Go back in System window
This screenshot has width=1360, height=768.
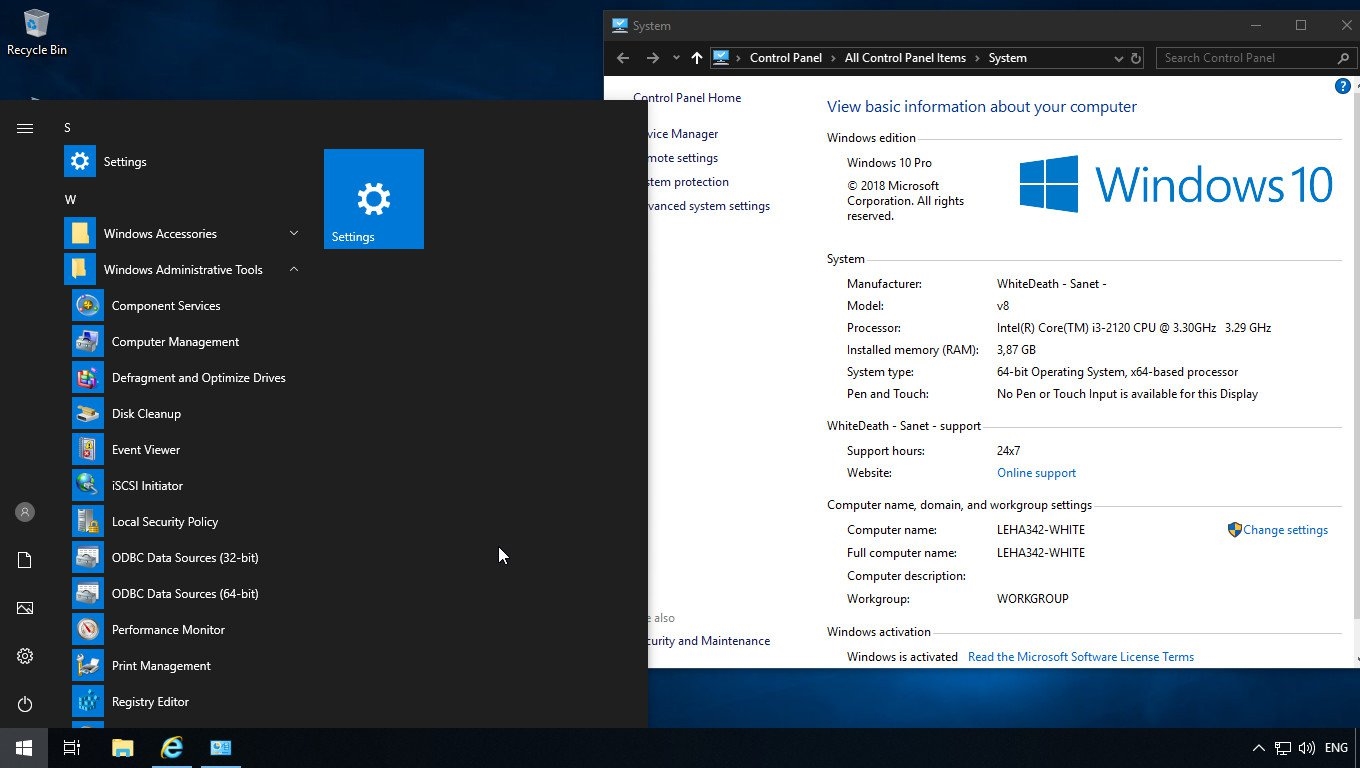tap(623, 58)
